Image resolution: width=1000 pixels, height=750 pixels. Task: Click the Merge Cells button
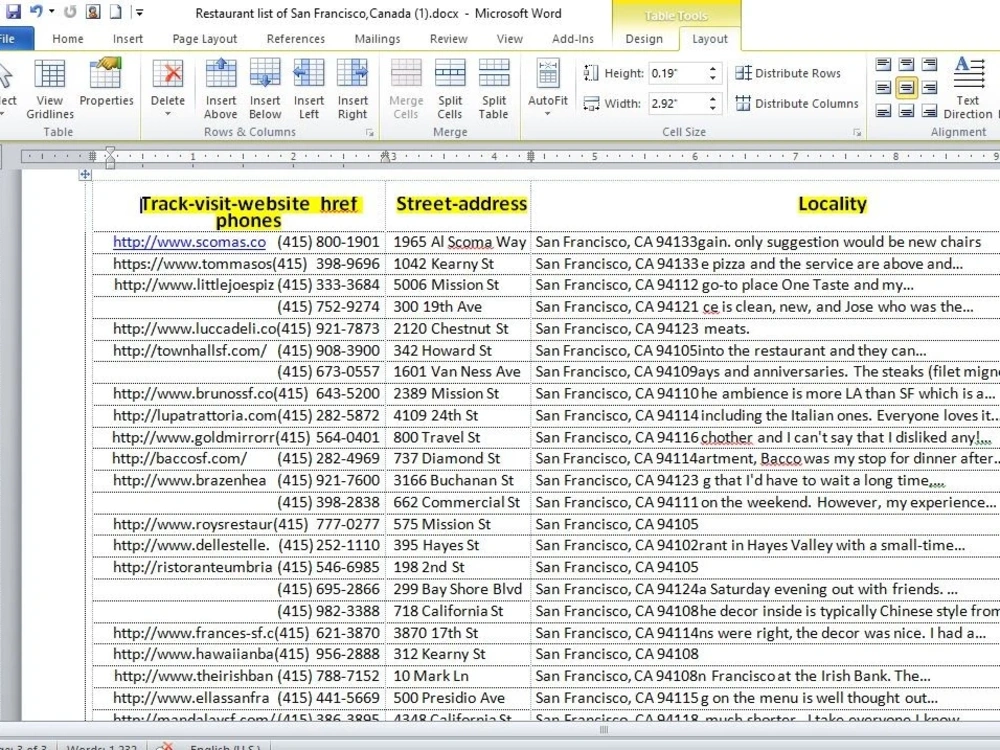406,89
